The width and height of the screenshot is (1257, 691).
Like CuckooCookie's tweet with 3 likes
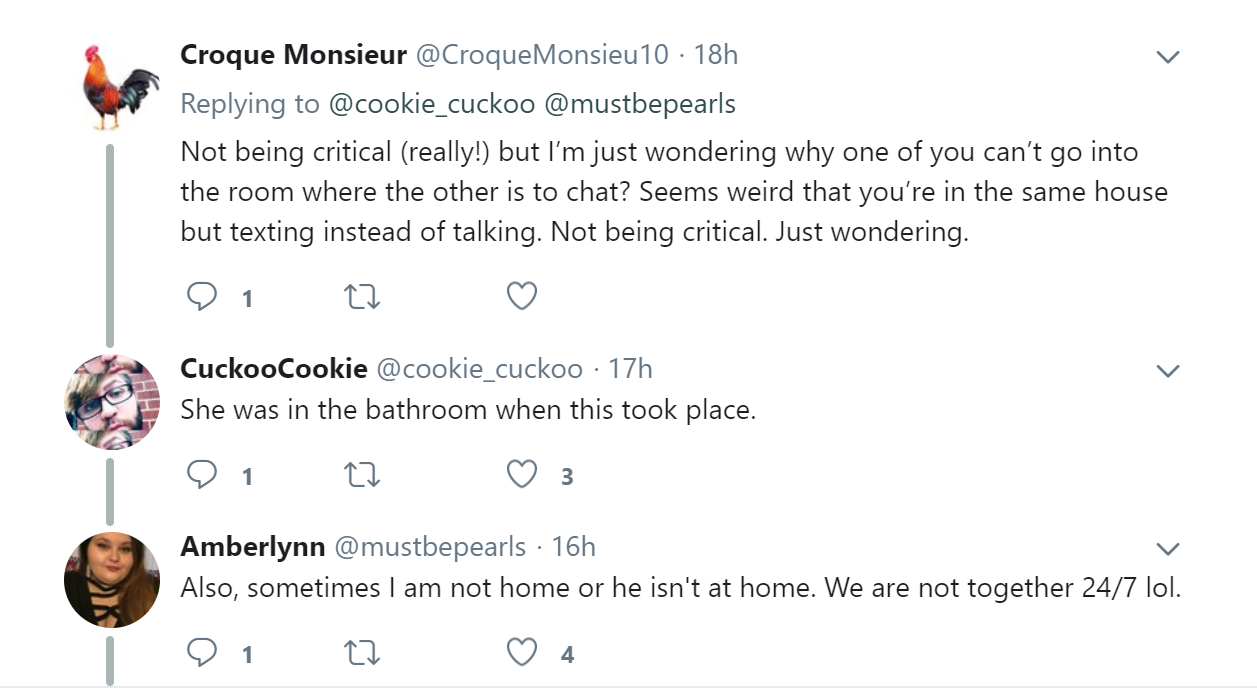(522, 475)
